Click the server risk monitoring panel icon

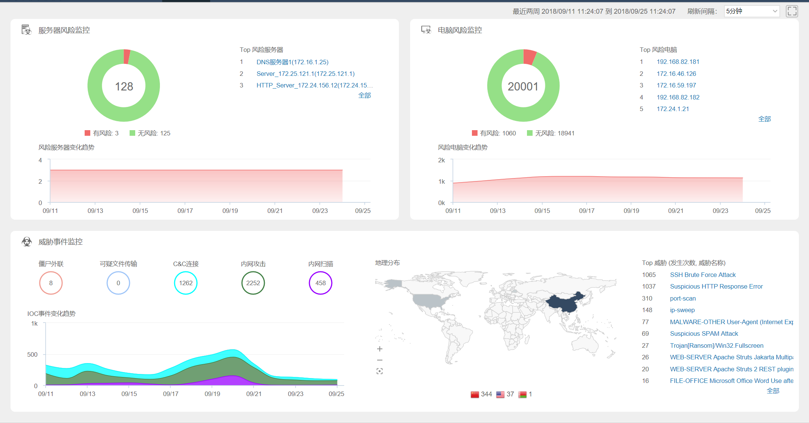(26, 30)
